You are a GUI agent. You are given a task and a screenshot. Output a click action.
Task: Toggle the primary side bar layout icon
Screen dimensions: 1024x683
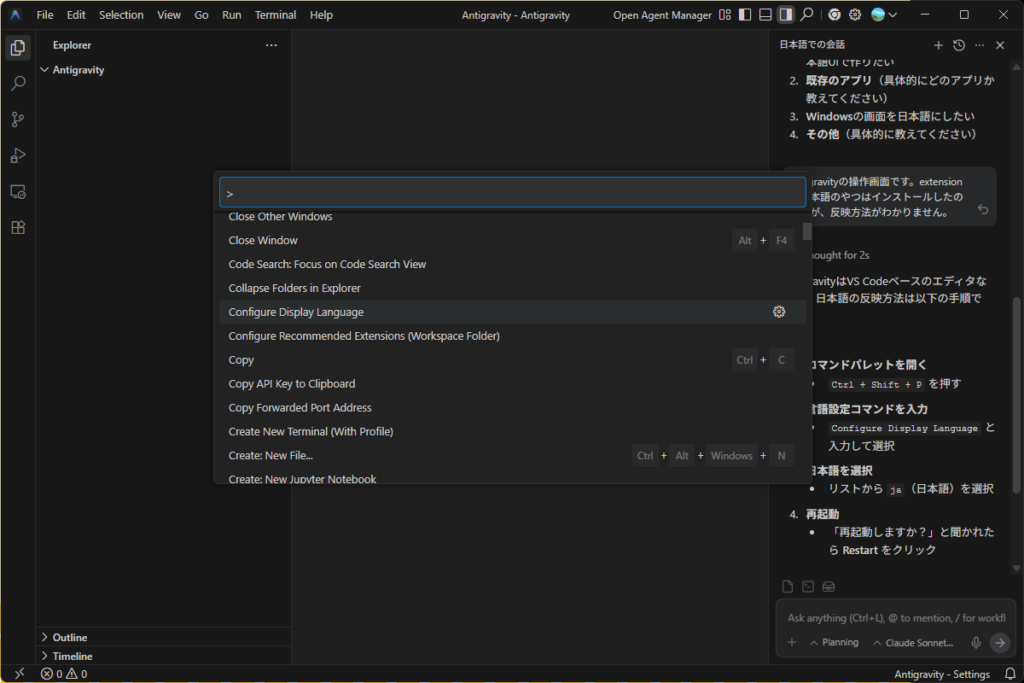pos(744,15)
